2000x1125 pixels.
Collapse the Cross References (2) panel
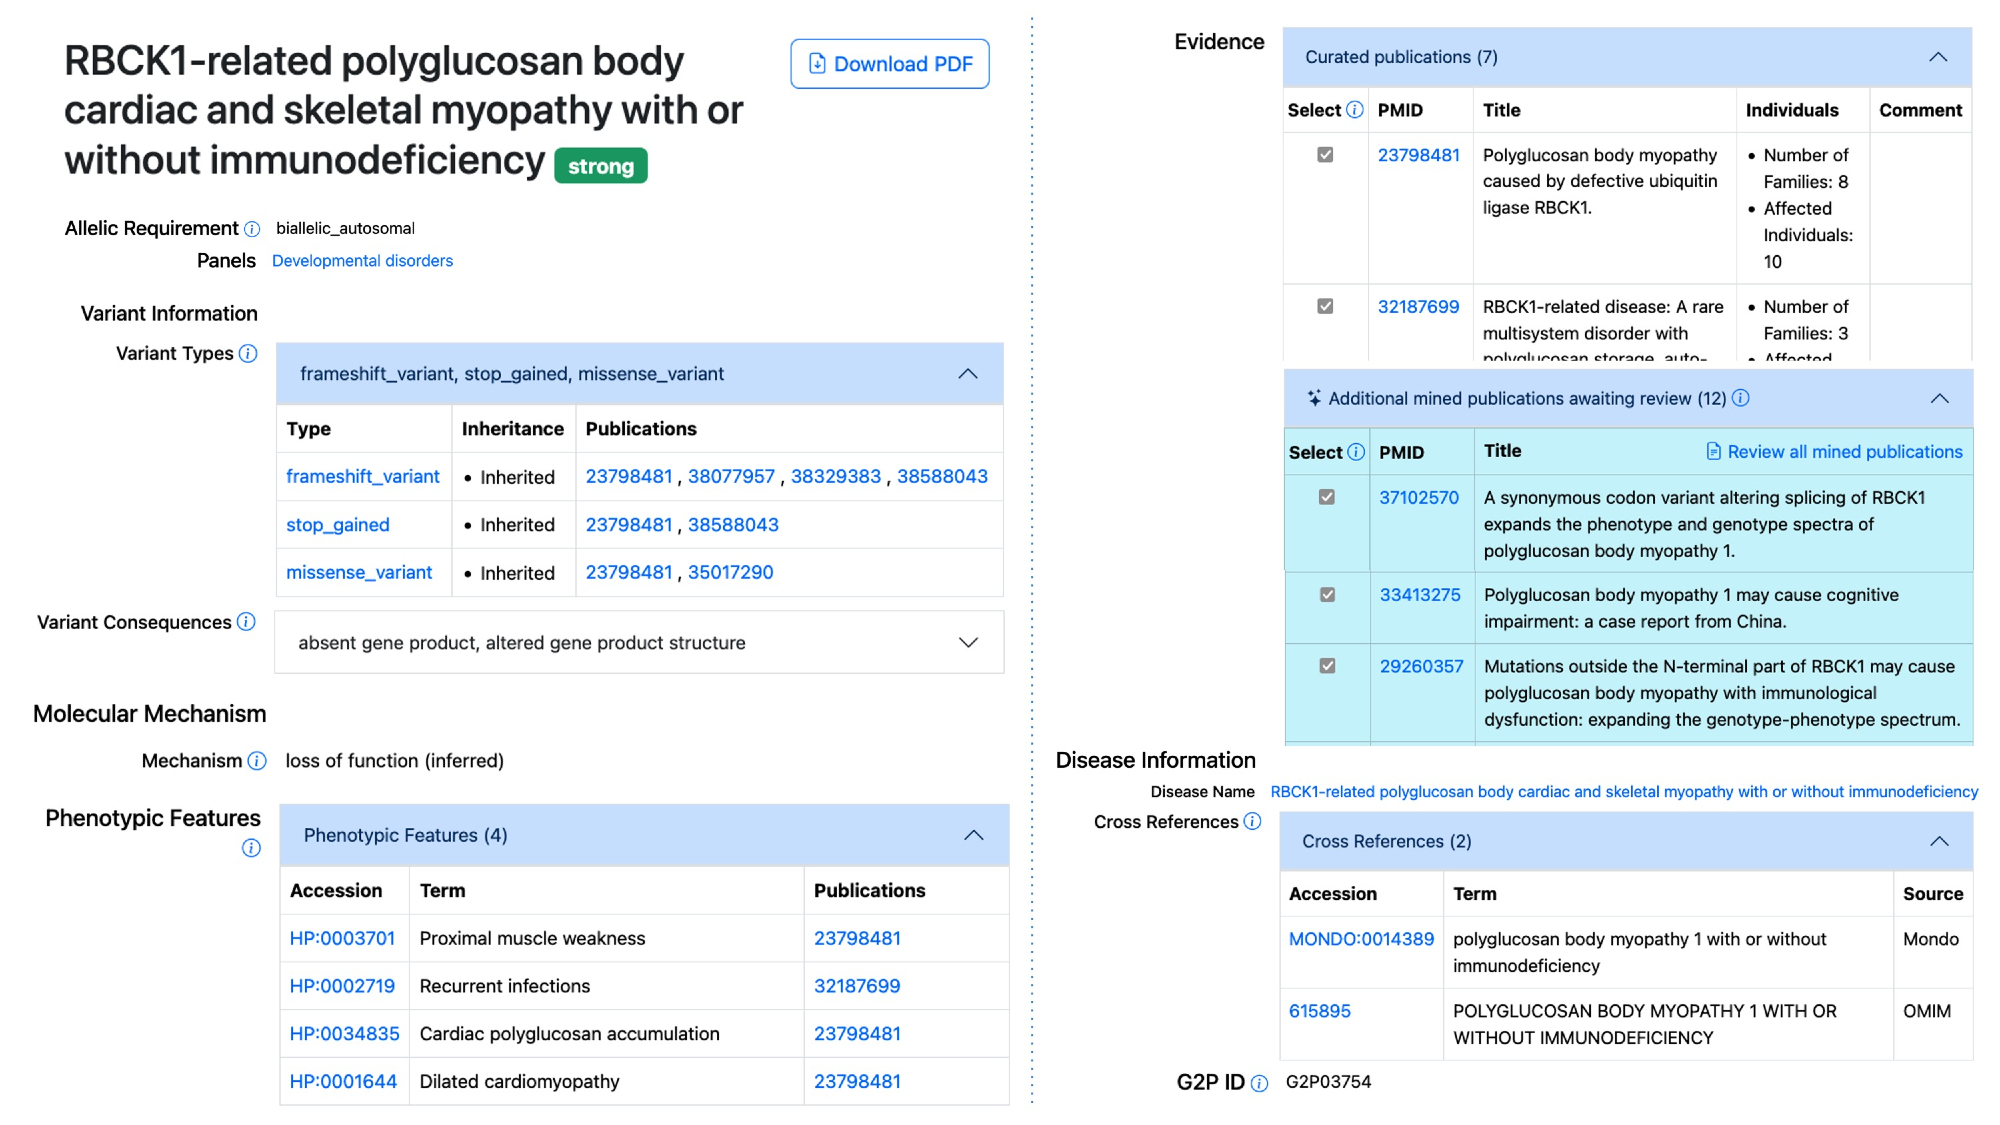click(1938, 841)
